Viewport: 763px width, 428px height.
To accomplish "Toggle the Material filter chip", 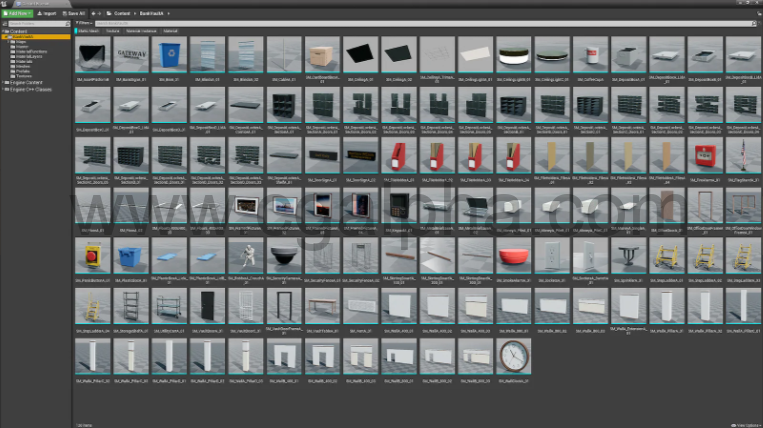I will pyautogui.click(x=171, y=31).
